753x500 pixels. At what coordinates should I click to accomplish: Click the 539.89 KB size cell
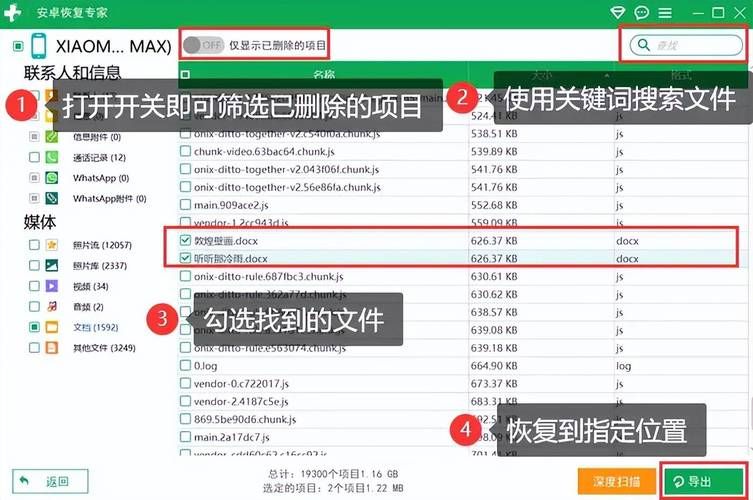coord(494,152)
